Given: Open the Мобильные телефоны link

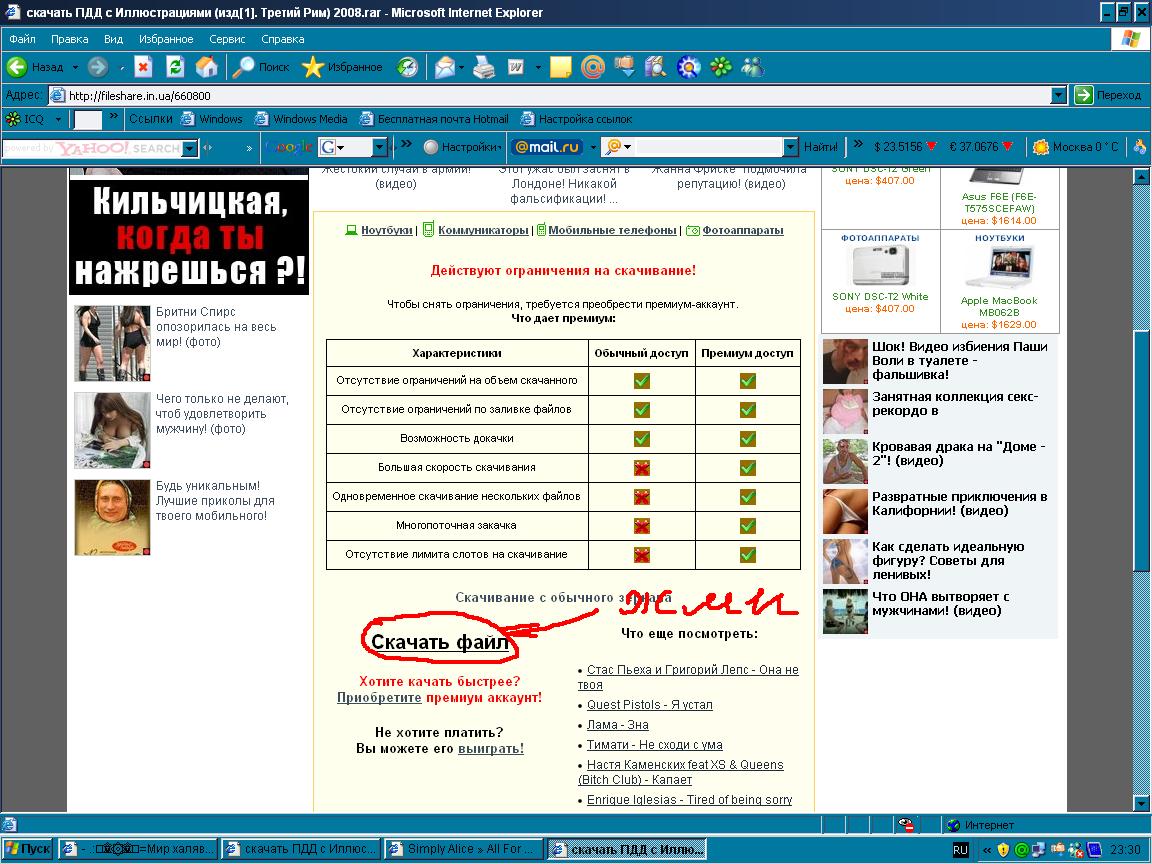Looking at the screenshot, I should tap(612, 230).
